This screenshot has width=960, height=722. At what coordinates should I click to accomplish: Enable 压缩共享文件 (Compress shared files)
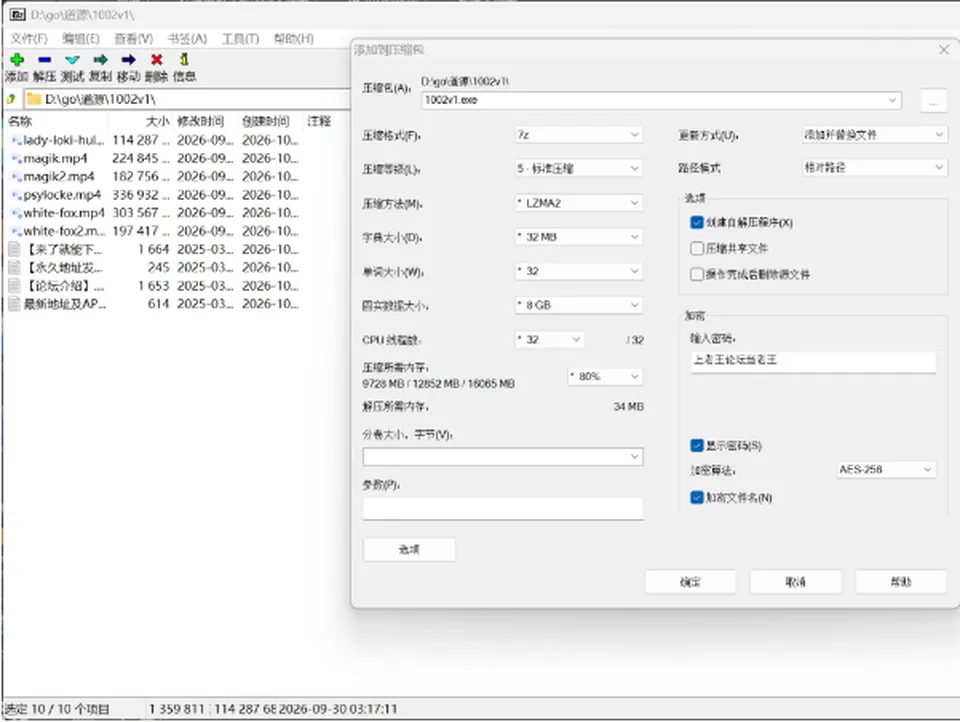(x=697, y=248)
